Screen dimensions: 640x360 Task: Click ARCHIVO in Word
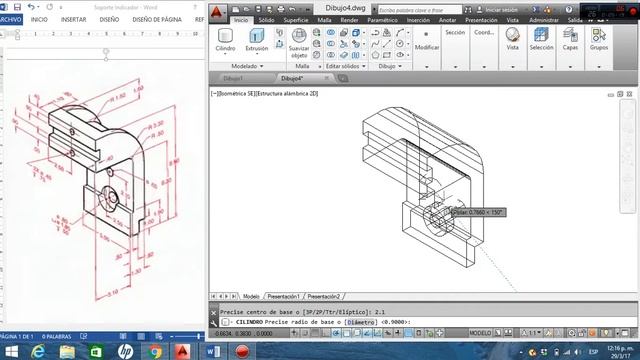pos(11,20)
